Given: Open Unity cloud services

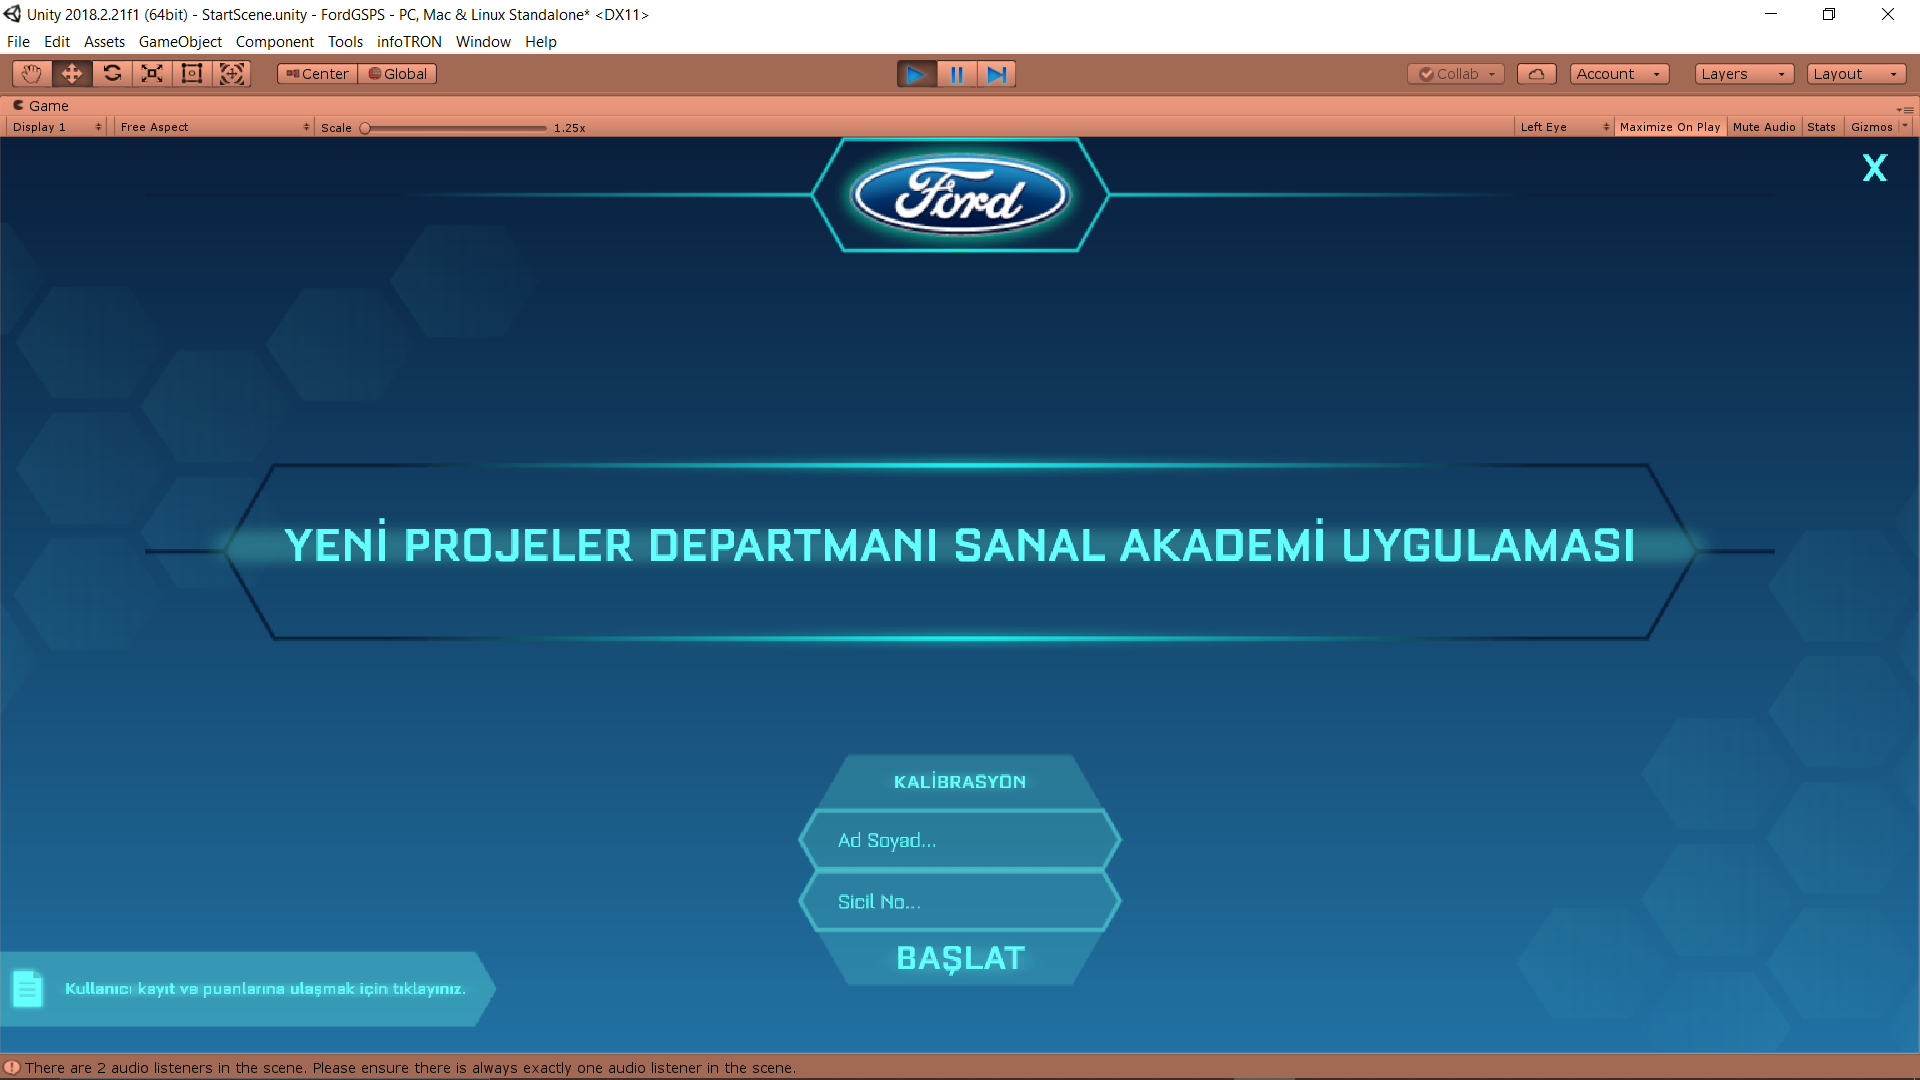Looking at the screenshot, I should point(1537,74).
